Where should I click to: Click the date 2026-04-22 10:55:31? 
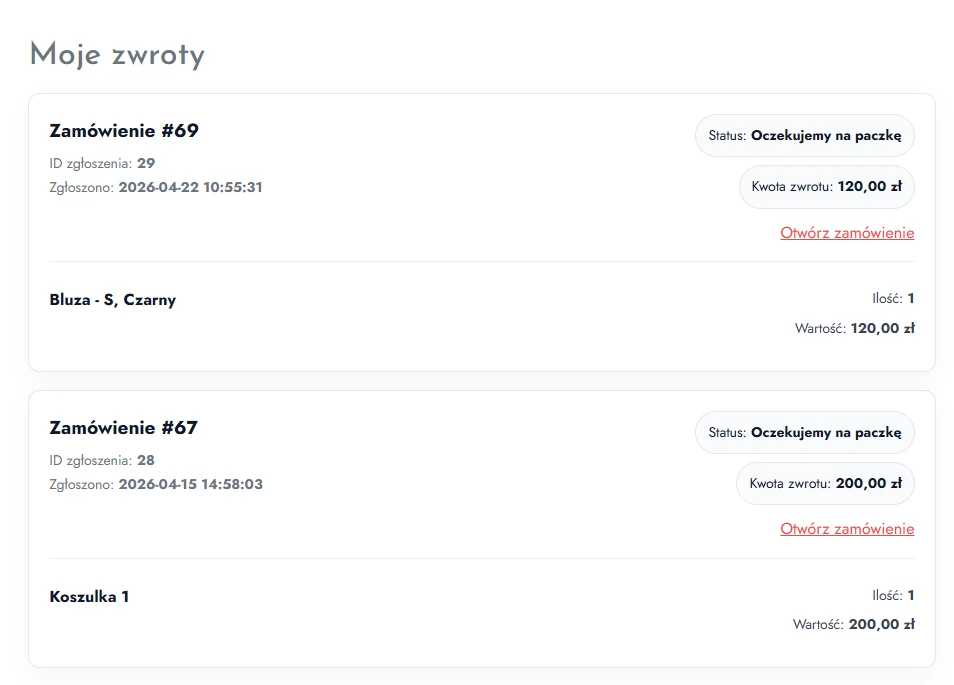190,187
